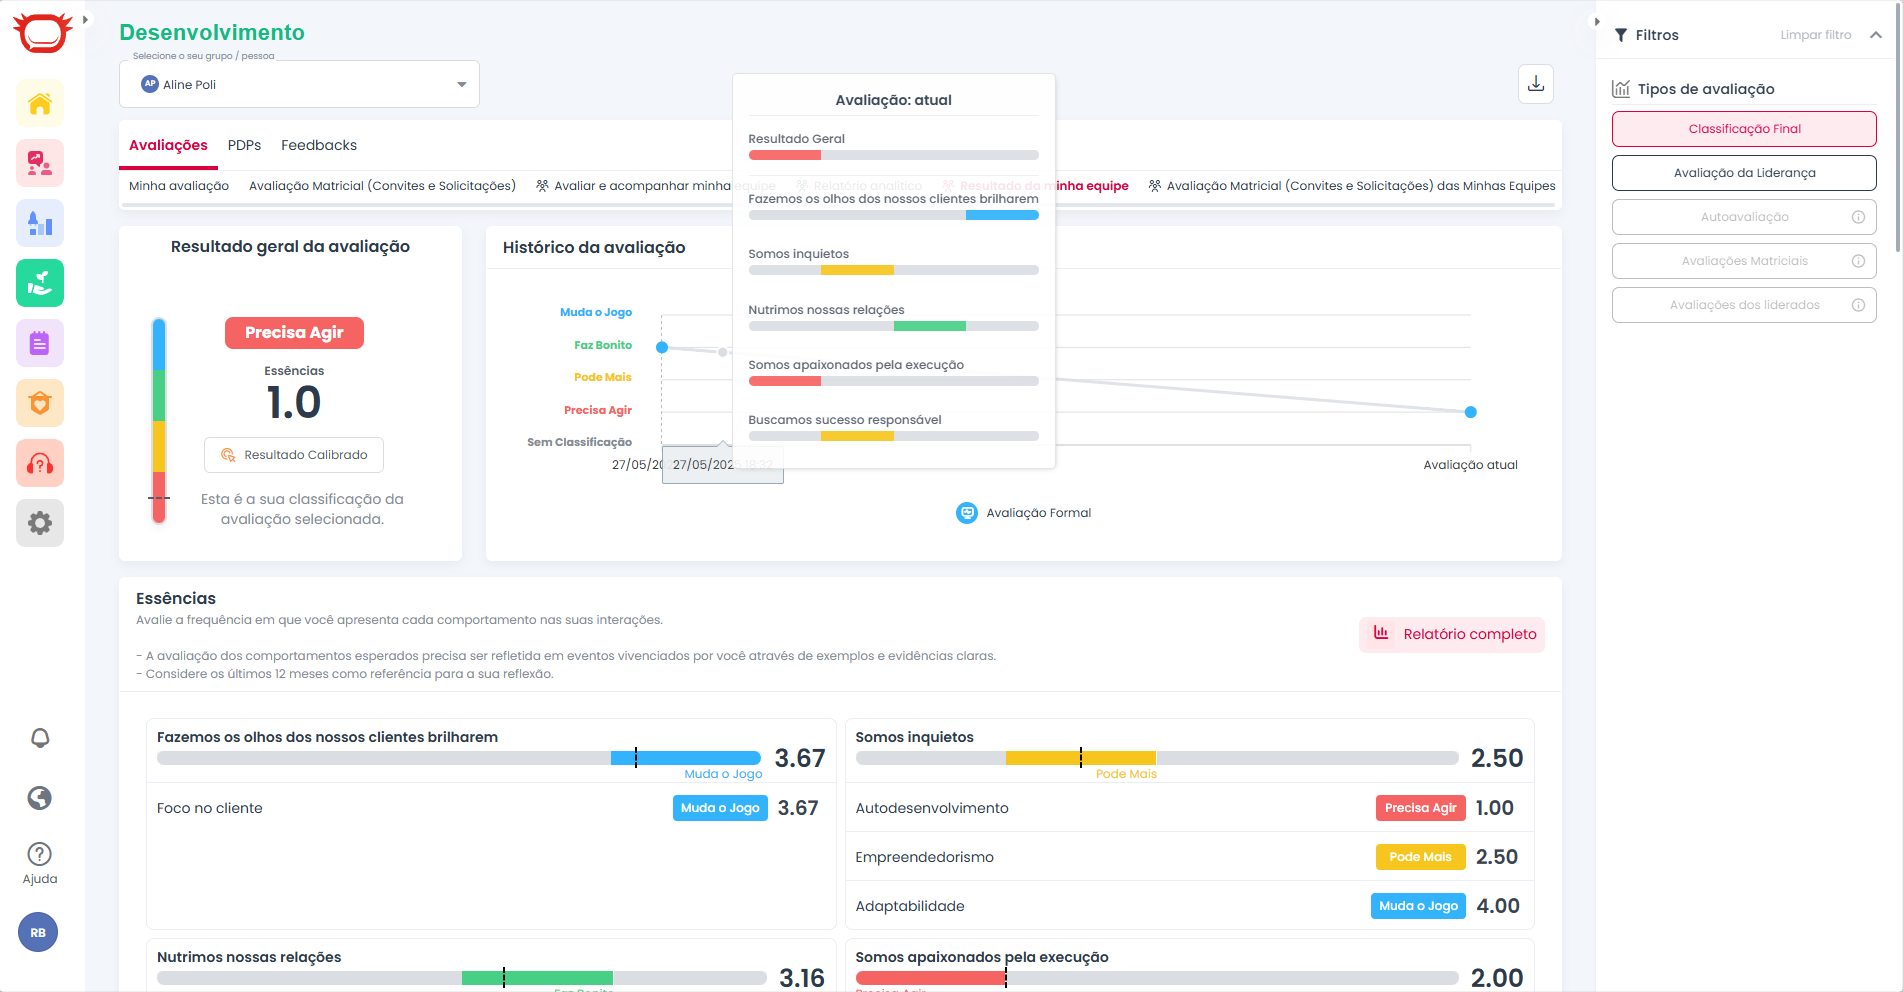
Task: Open the home icon in sidebar
Action: click(40, 104)
